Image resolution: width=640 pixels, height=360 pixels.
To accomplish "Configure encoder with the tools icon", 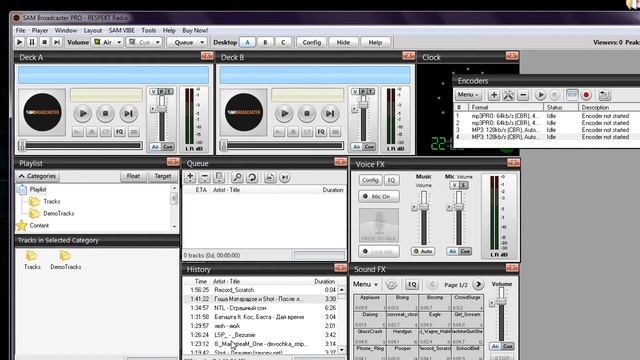I will tap(508, 95).
